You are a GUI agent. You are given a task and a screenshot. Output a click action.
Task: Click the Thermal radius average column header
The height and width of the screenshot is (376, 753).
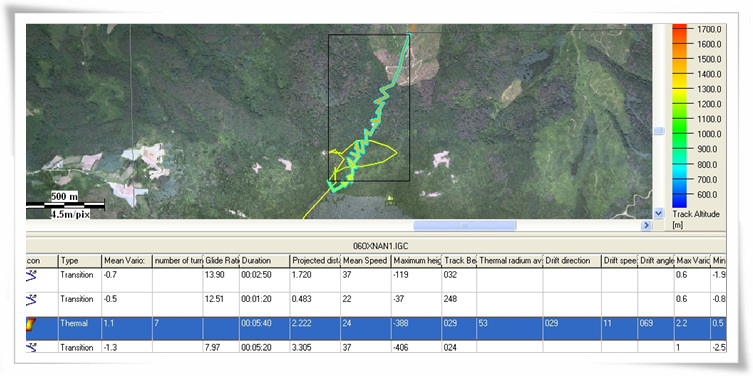point(510,261)
